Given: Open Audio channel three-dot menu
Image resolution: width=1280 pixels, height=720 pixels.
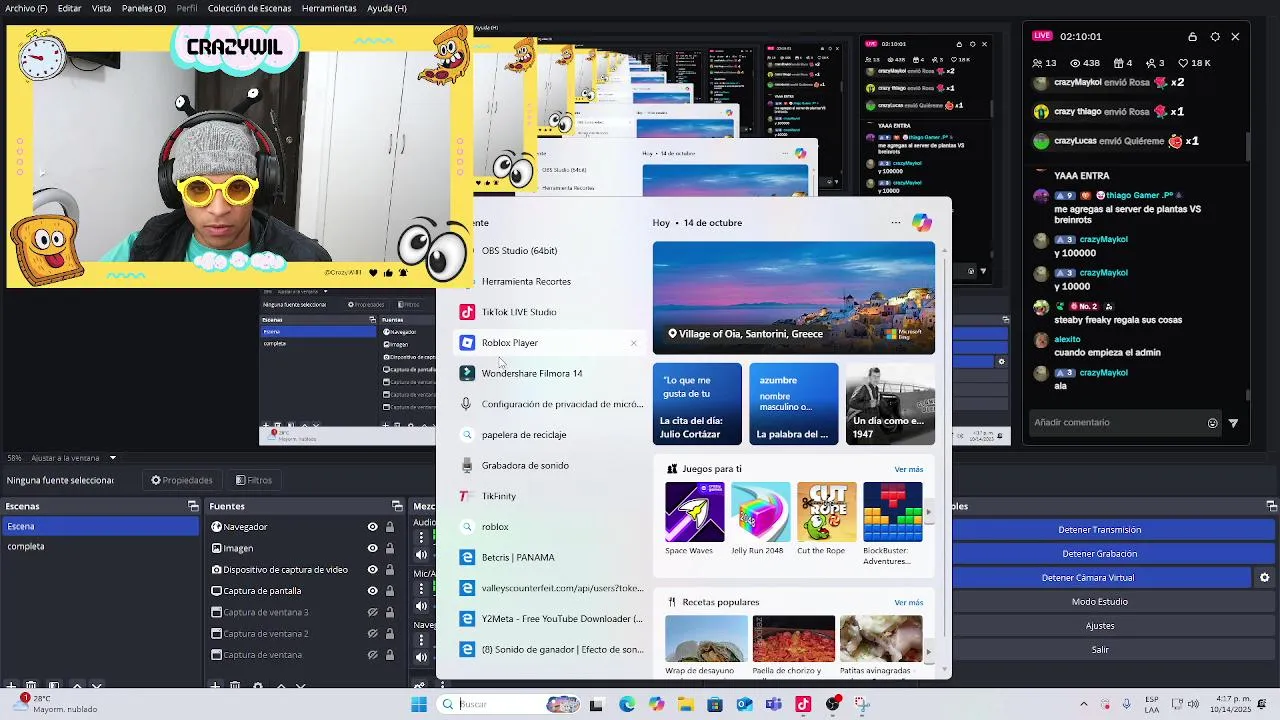Looking at the screenshot, I should [x=422, y=537].
